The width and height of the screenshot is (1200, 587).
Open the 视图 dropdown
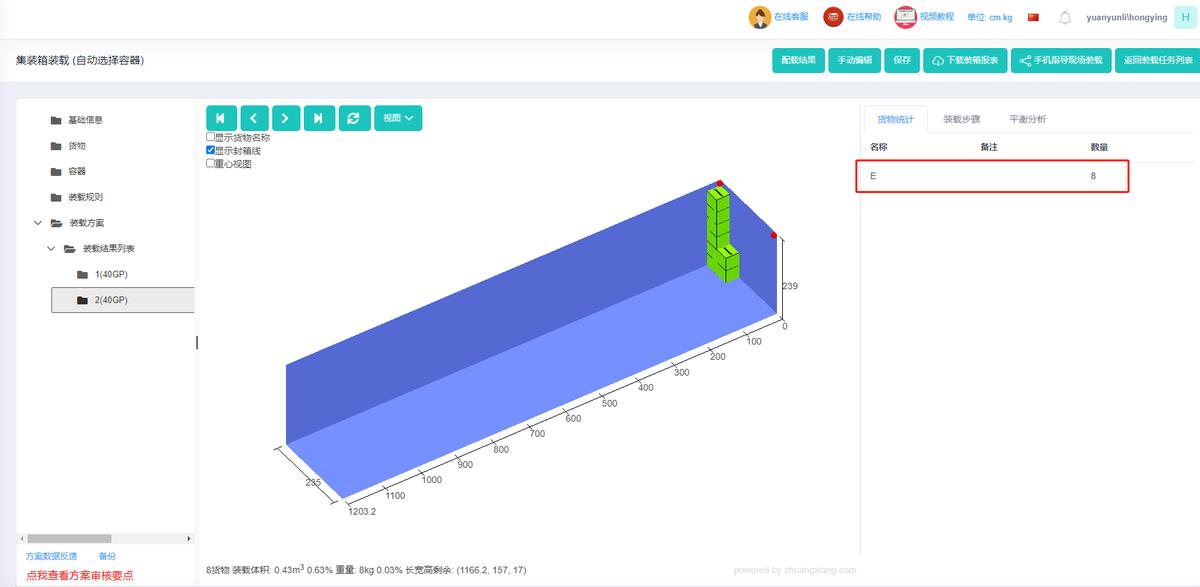(x=398, y=118)
